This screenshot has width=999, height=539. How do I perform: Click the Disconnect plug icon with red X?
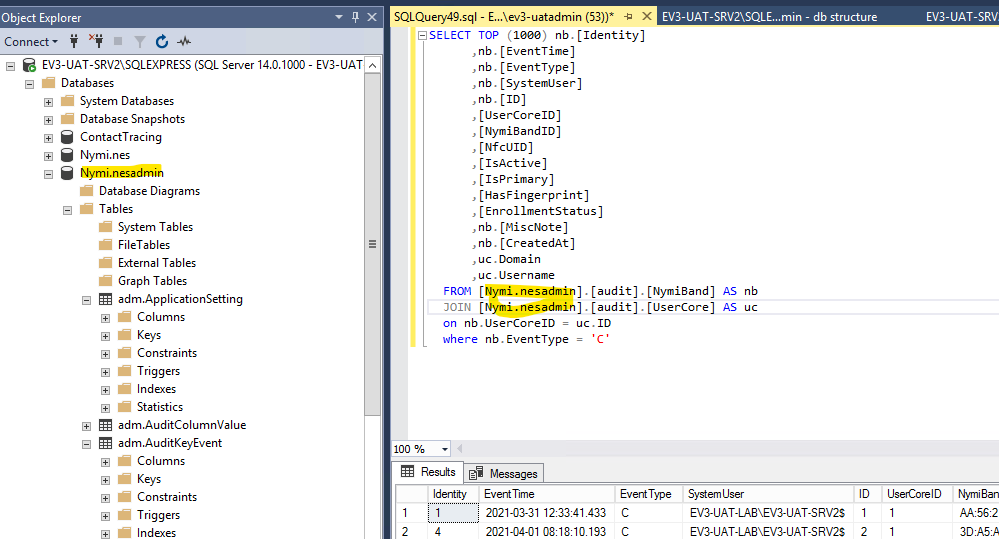(x=96, y=41)
